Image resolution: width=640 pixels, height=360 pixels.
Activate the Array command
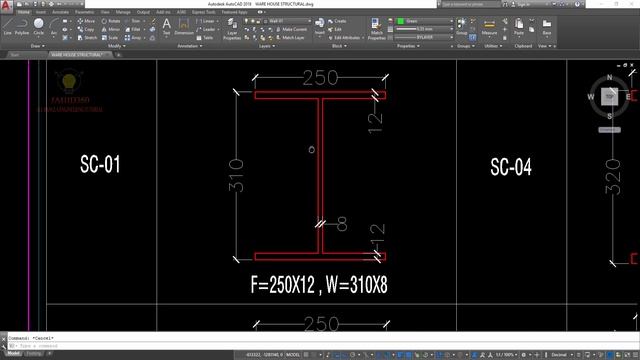click(133, 38)
